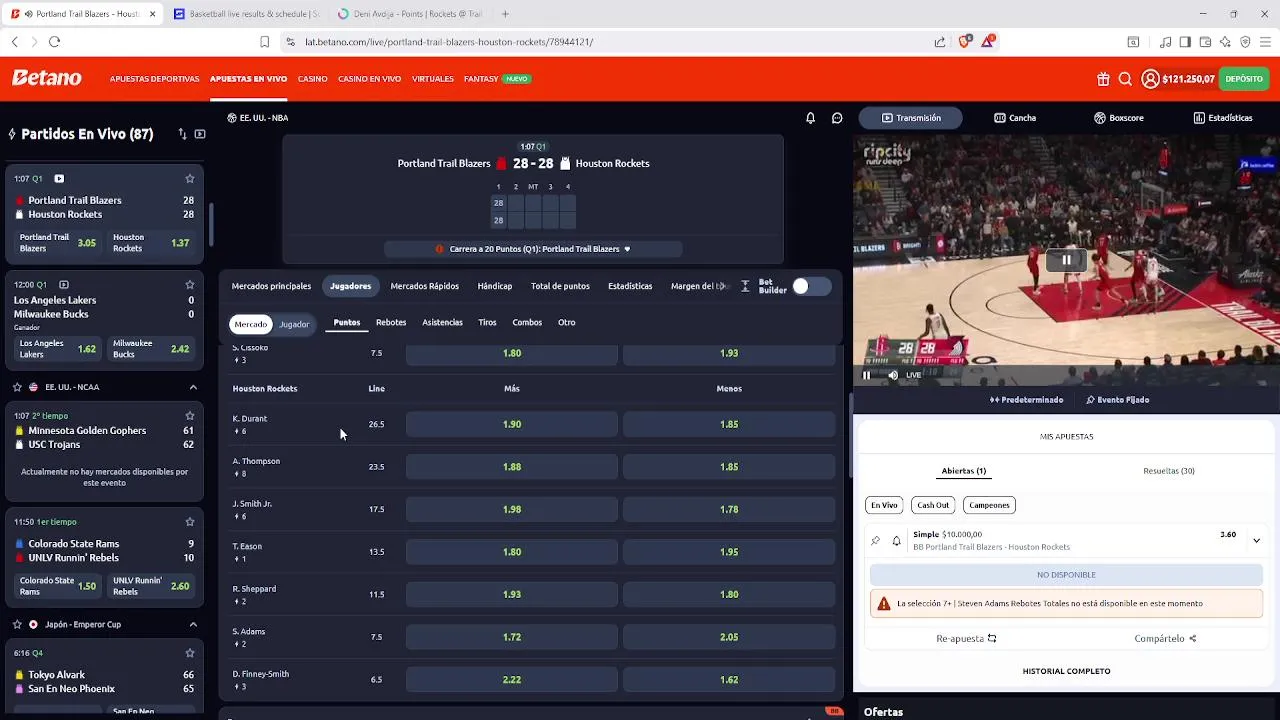The height and width of the screenshot is (720, 1280).
Task: Select the Rebotes stat tab
Action: click(391, 322)
